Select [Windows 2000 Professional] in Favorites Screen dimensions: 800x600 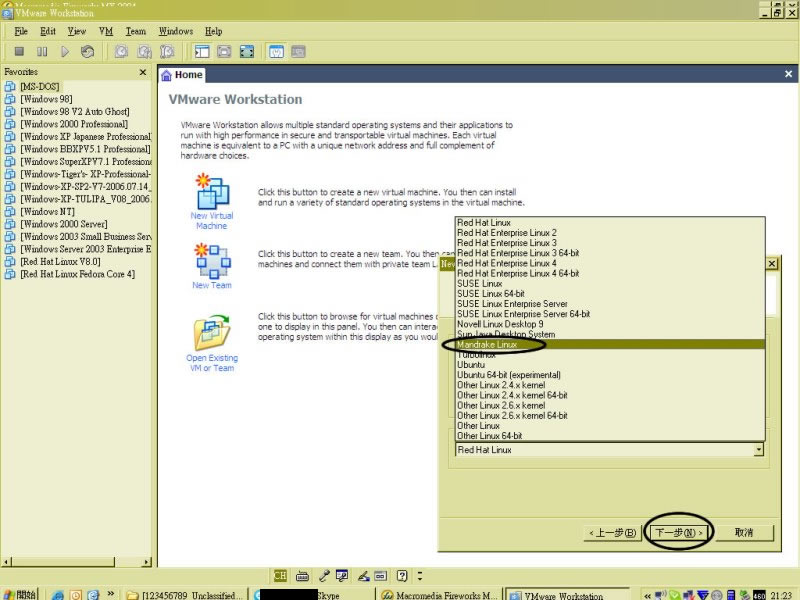coord(74,124)
